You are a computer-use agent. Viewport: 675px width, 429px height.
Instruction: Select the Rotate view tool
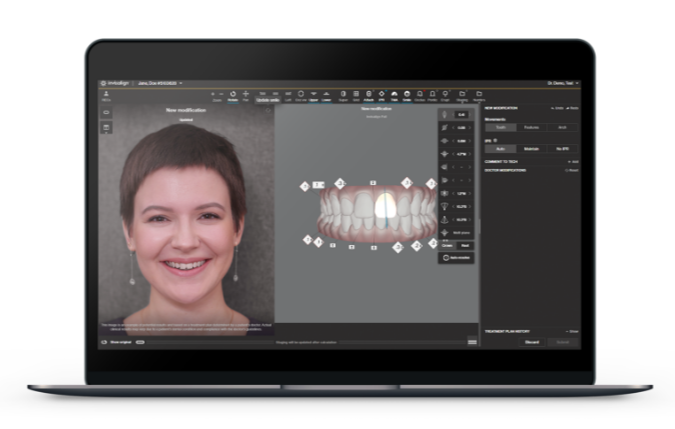click(232, 96)
